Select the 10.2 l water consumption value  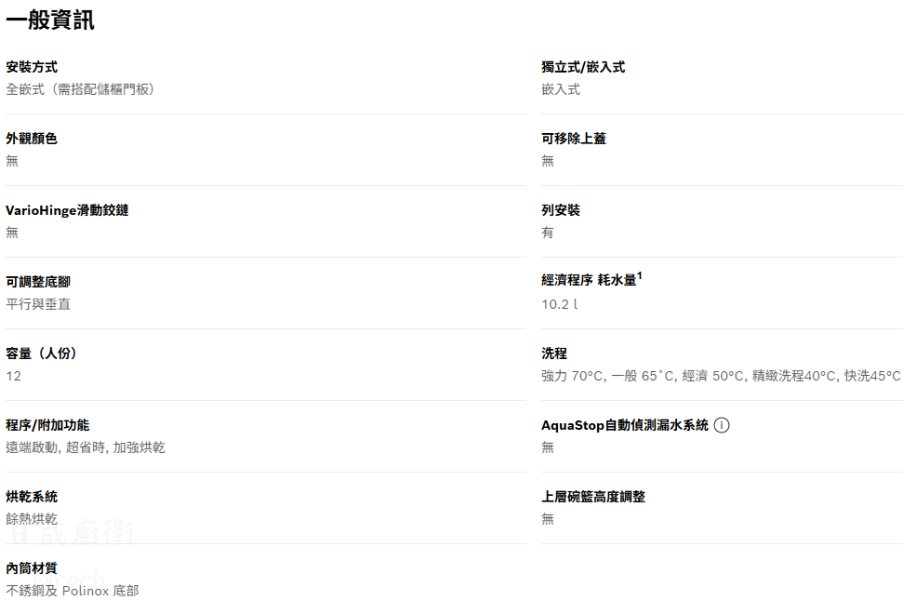point(560,304)
